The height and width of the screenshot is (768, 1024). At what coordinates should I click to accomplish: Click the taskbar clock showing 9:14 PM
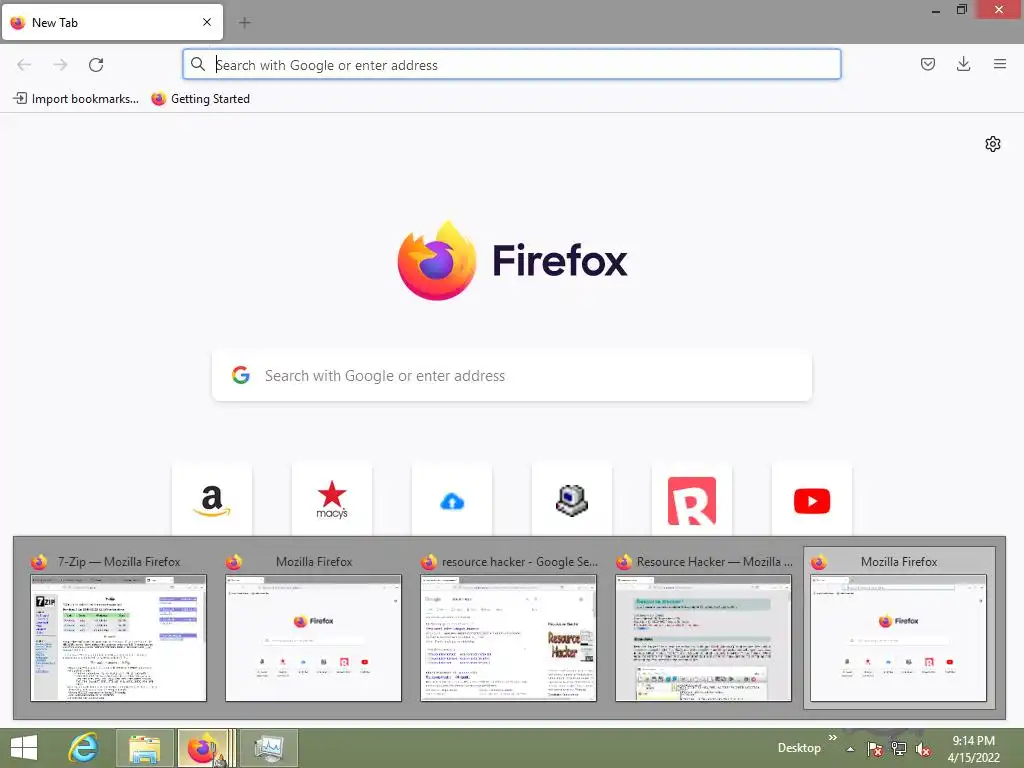974,748
